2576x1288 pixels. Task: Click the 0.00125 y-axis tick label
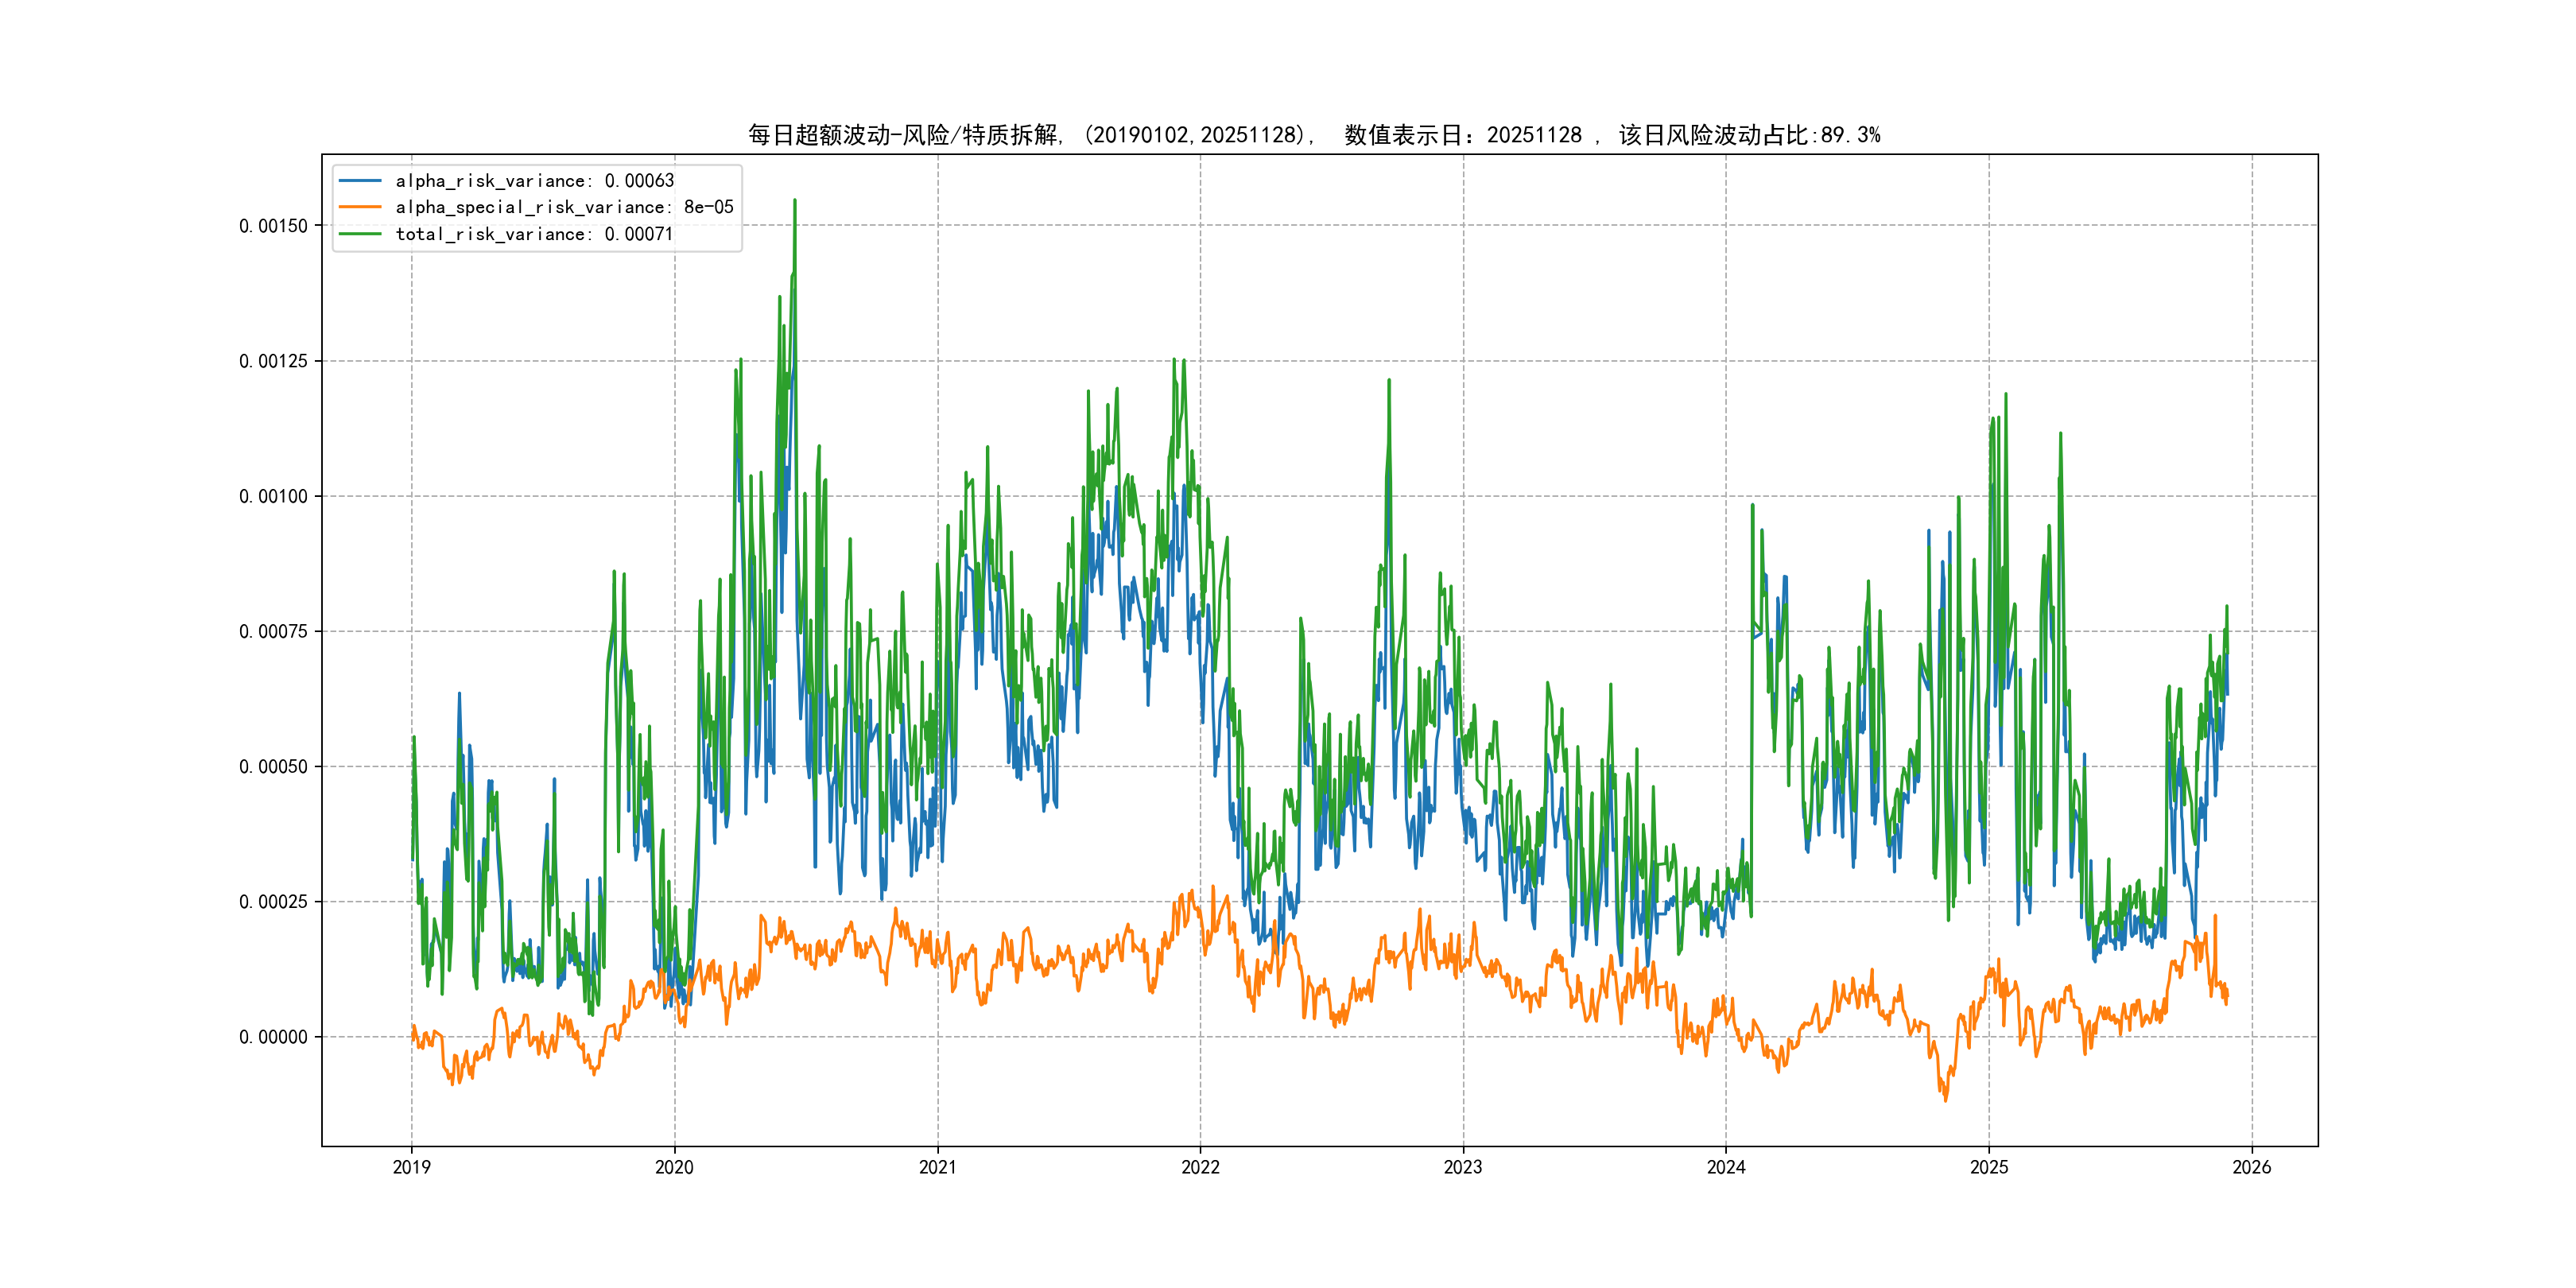coord(273,361)
